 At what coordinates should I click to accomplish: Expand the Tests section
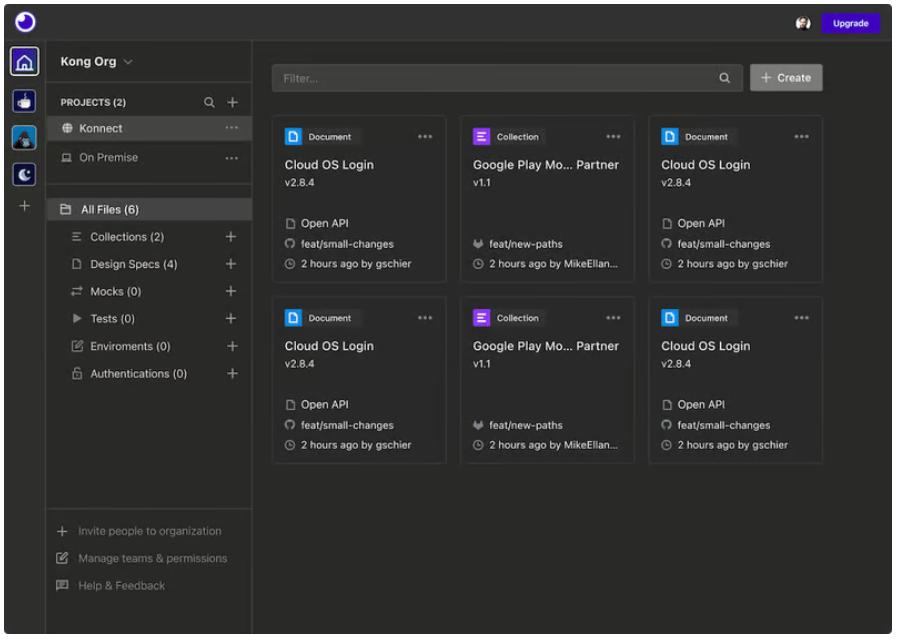(x=111, y=319)
